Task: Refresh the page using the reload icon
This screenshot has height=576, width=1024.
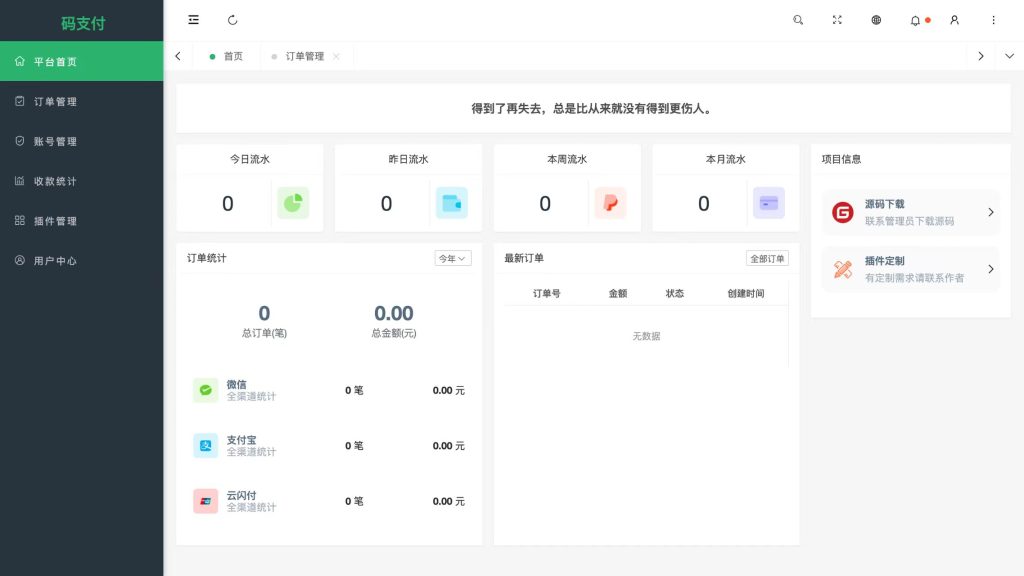Action: point(233,20)
